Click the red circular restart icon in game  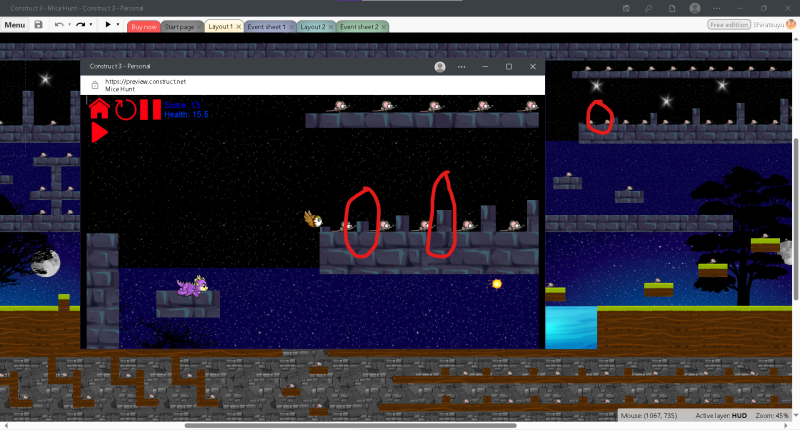click(126, 110)
